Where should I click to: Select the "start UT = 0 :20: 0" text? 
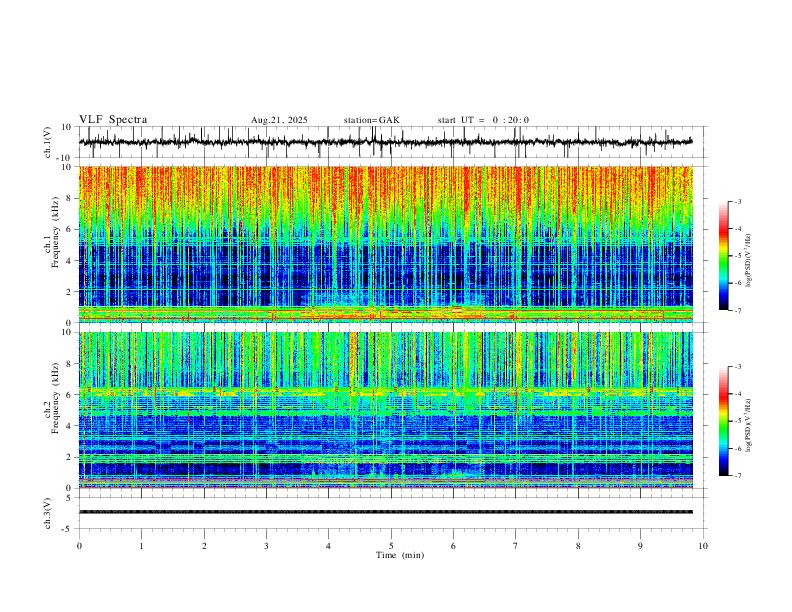pyautogui.click(x=483, y=120)
